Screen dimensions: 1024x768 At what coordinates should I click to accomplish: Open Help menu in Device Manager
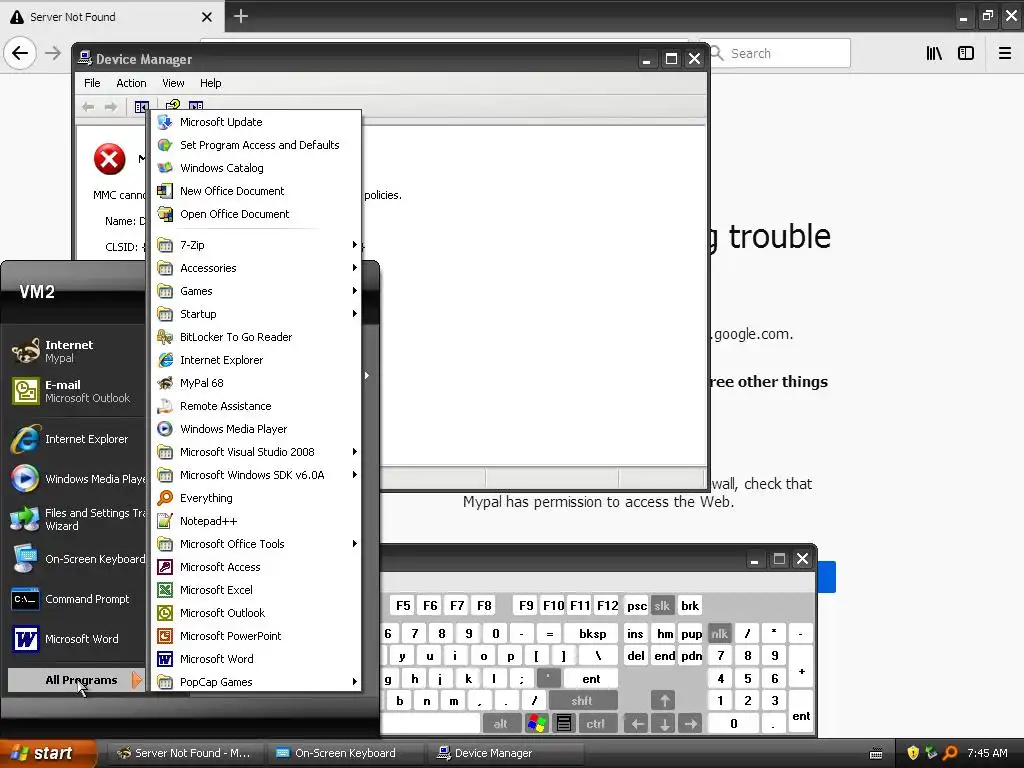point(210,83)
